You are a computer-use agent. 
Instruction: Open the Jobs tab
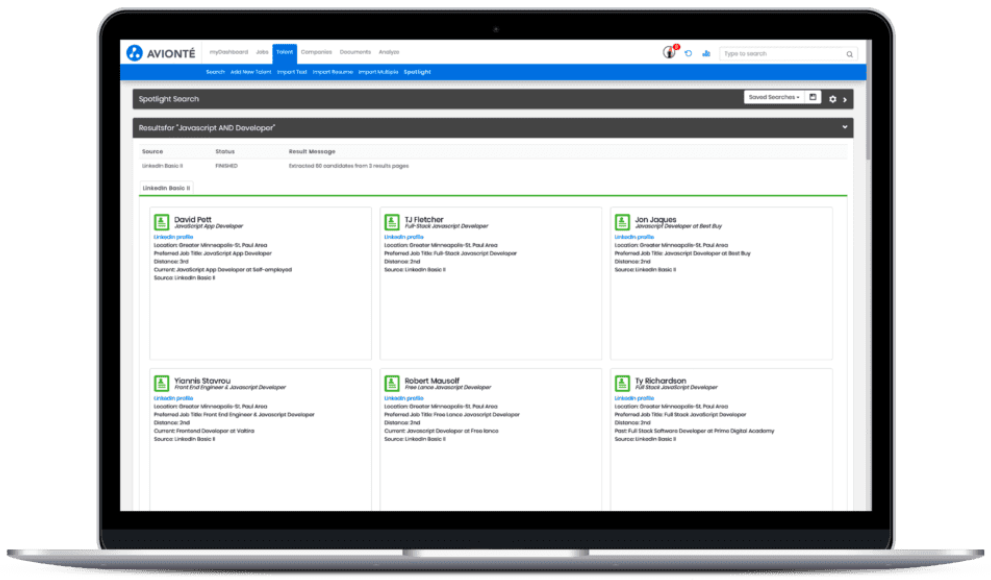262,52
